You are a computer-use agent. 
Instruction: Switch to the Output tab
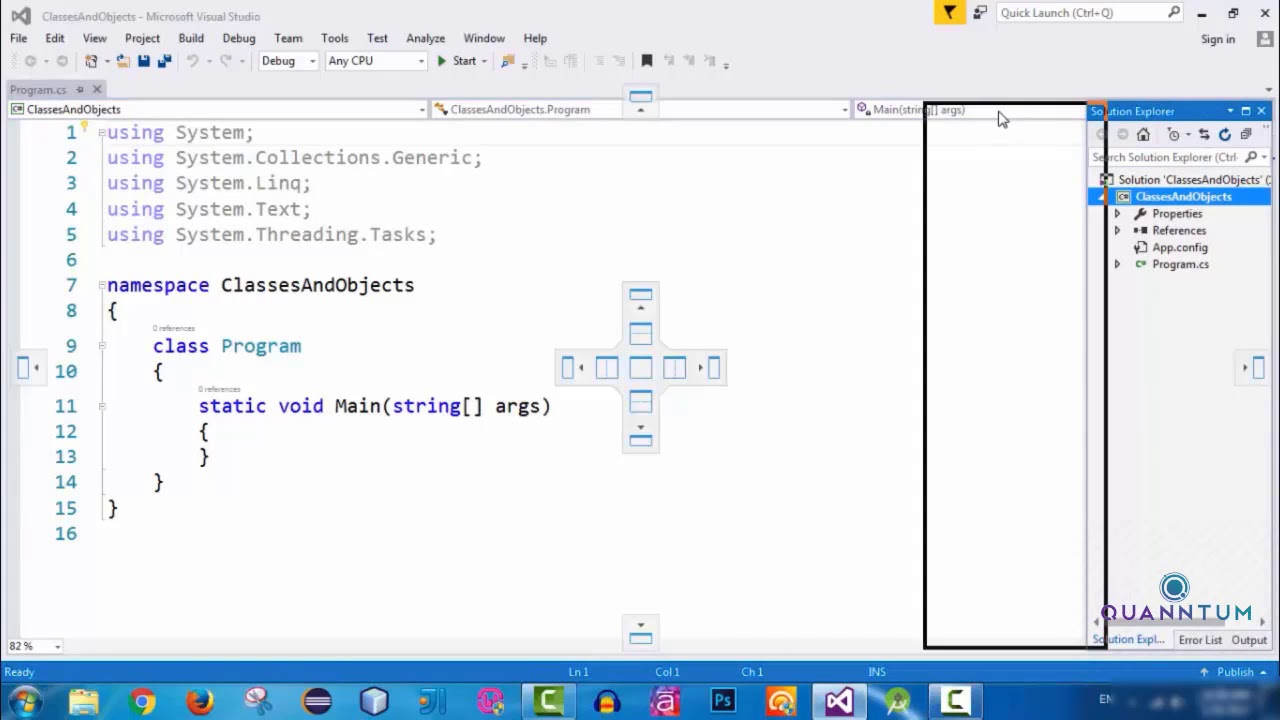pyautogui.click(x=1249, y=640)
